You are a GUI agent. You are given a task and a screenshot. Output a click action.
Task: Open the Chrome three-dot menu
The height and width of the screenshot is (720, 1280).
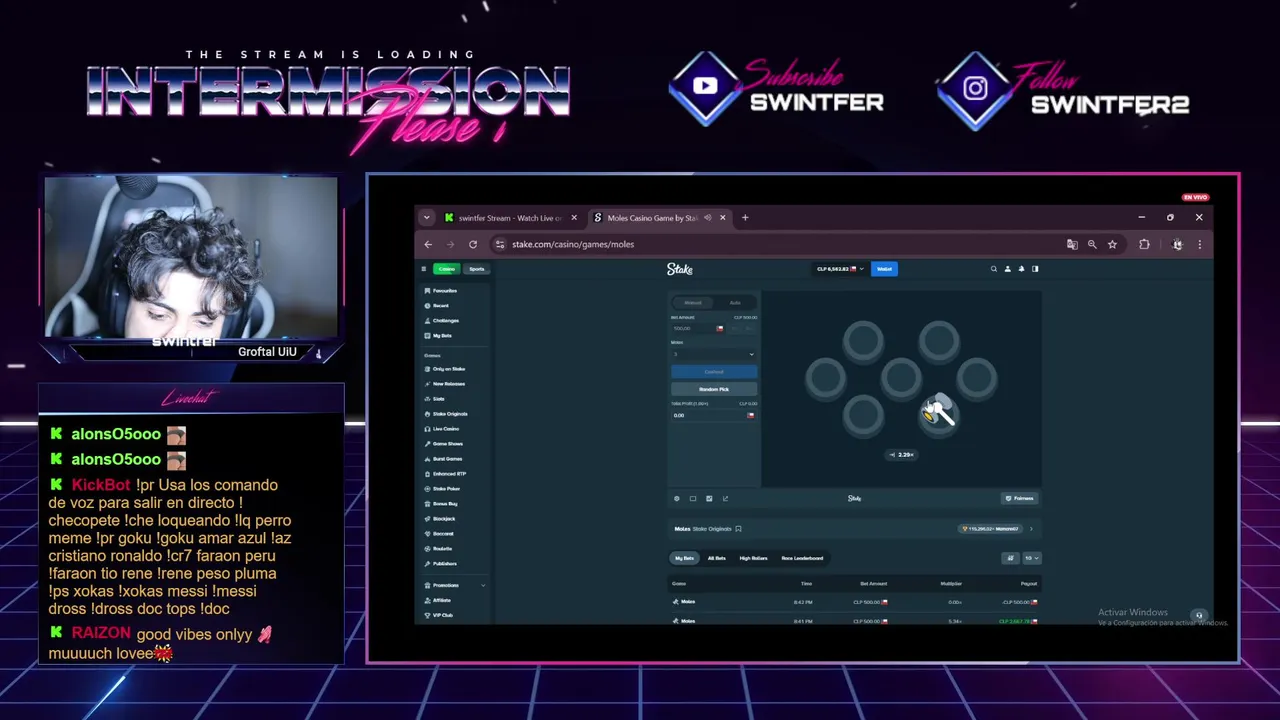pyautogui.click(x=1199, y=244)
